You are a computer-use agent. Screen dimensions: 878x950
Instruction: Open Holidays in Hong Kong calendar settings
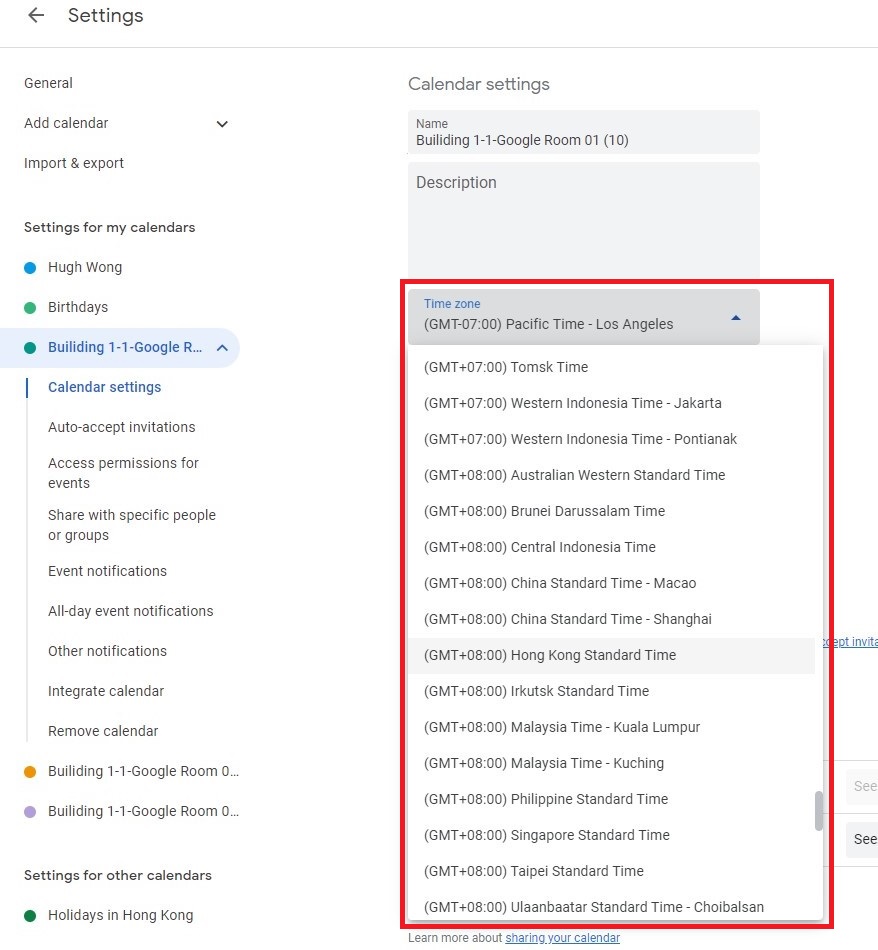[120, 915]
